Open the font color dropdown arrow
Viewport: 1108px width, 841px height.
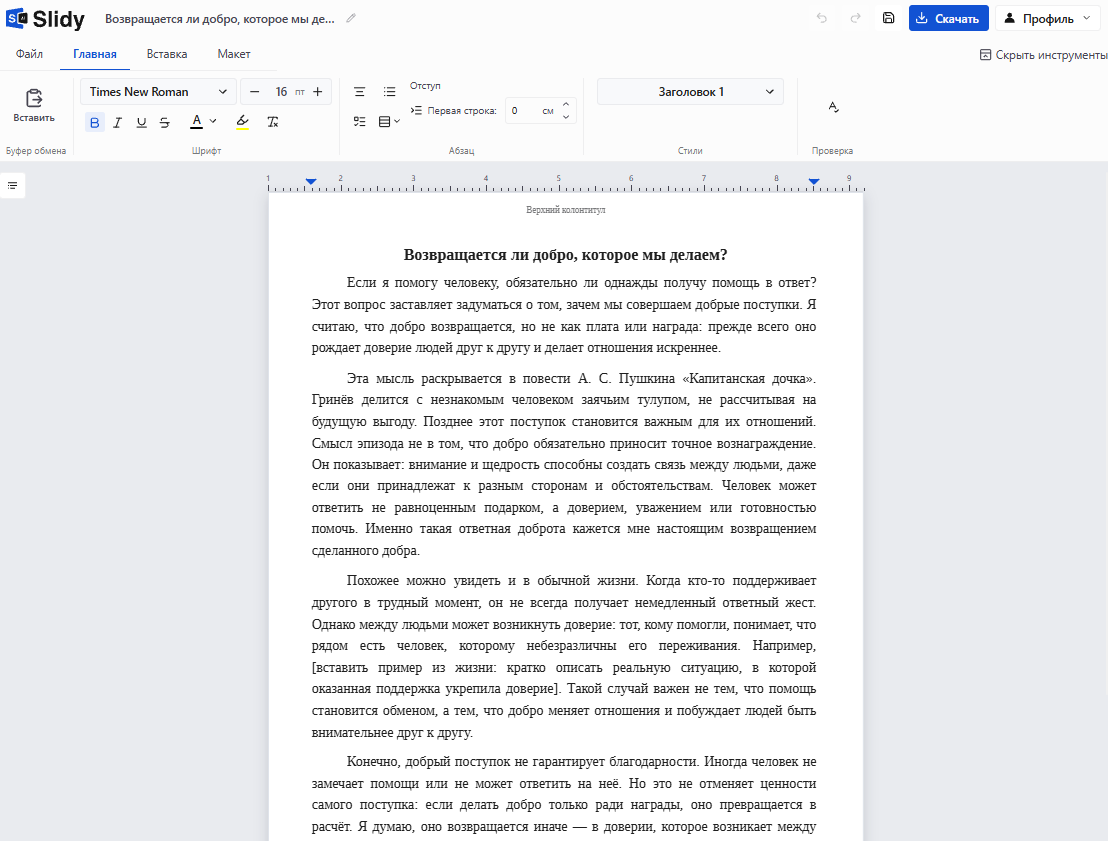213,122
